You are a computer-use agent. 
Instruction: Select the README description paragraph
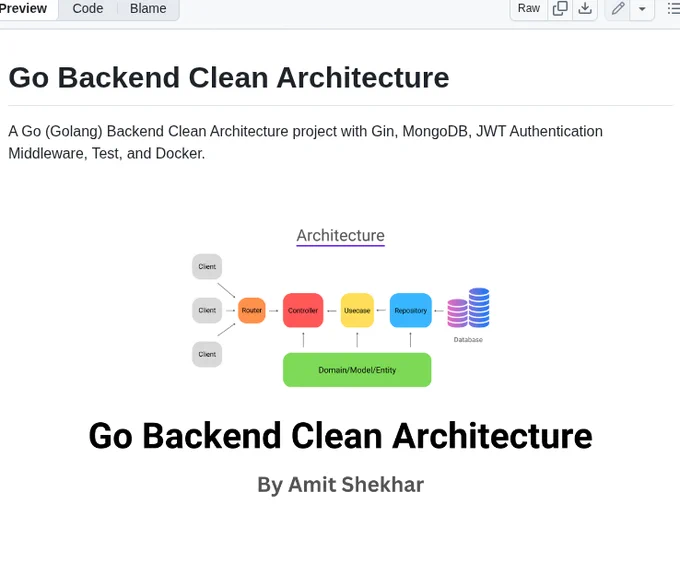pyautogui.click(x=305, y=142)
